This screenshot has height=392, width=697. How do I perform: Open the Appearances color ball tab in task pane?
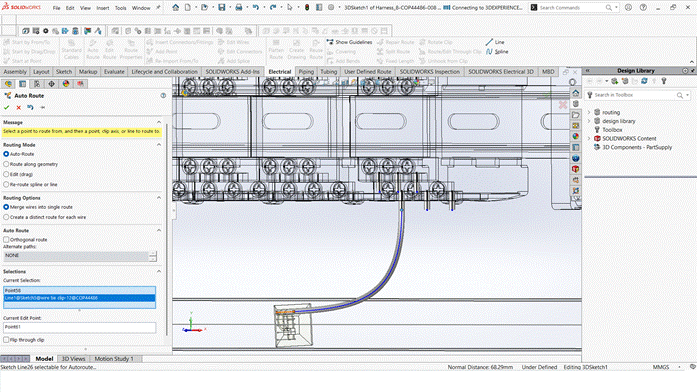(576, 136)
